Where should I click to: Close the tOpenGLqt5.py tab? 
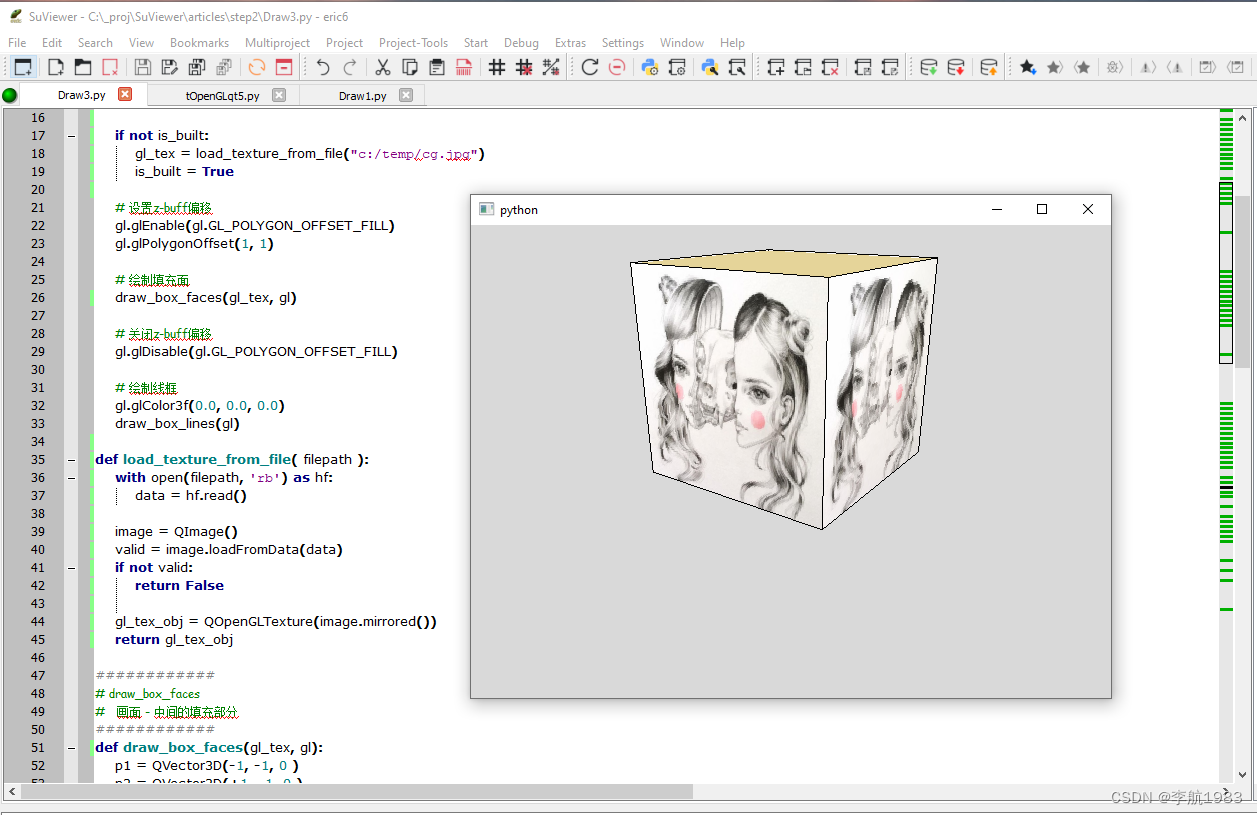(279, 95)
